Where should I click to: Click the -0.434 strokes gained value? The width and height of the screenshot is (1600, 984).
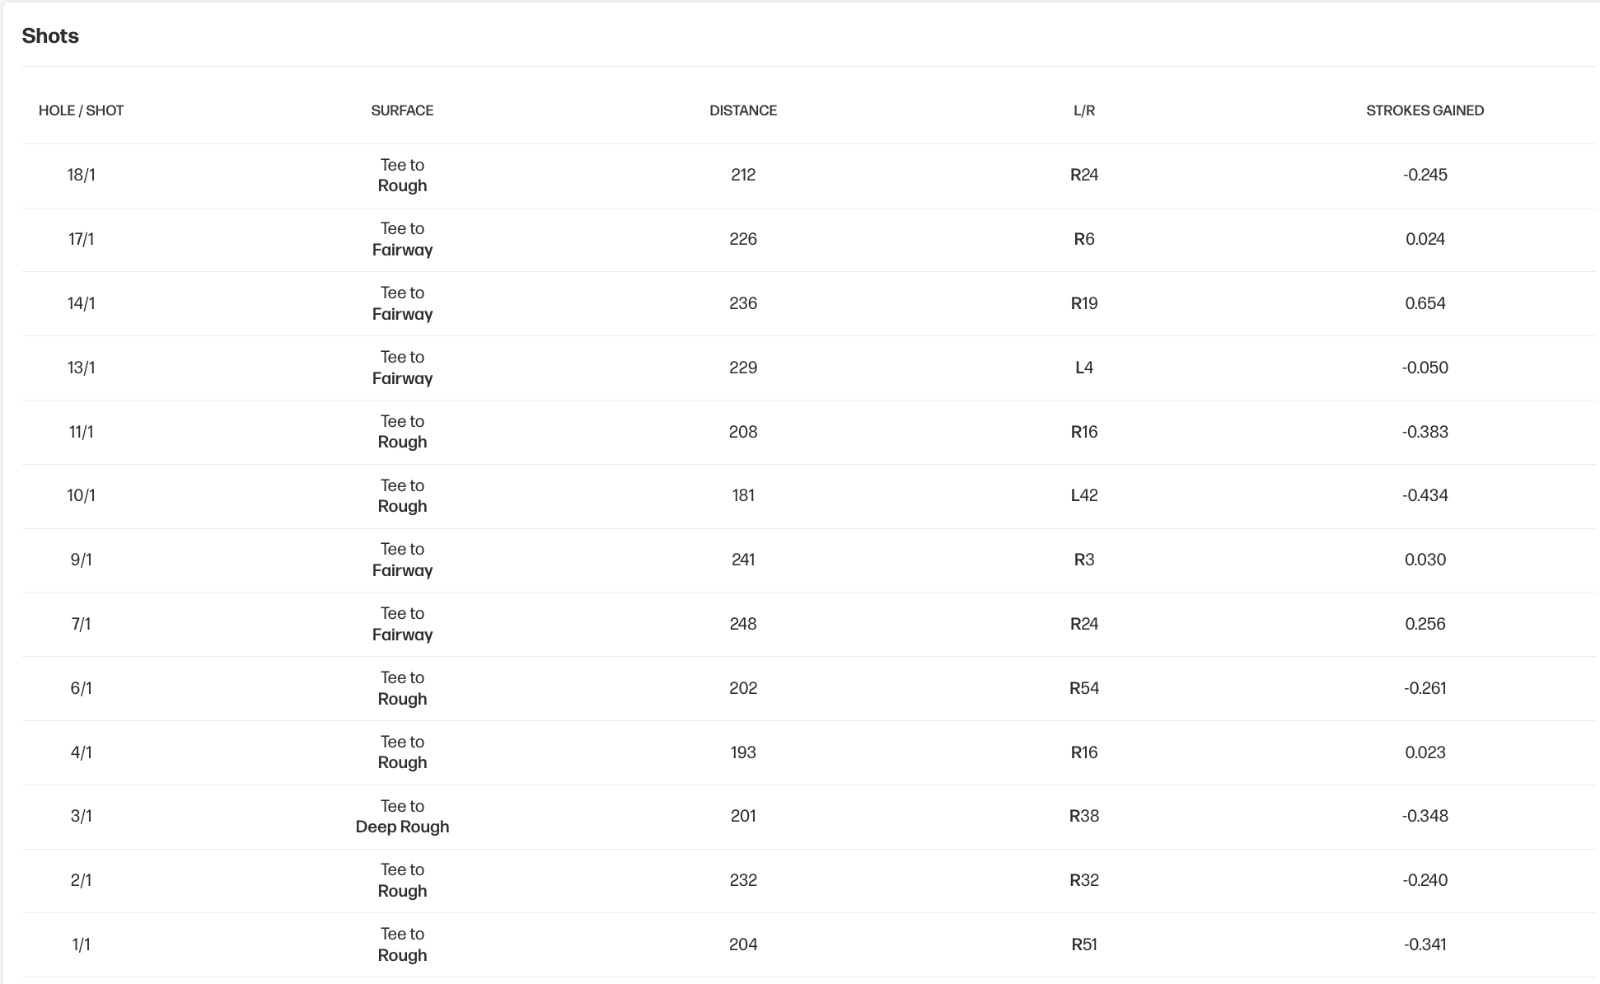click(x=1425, y=495)
